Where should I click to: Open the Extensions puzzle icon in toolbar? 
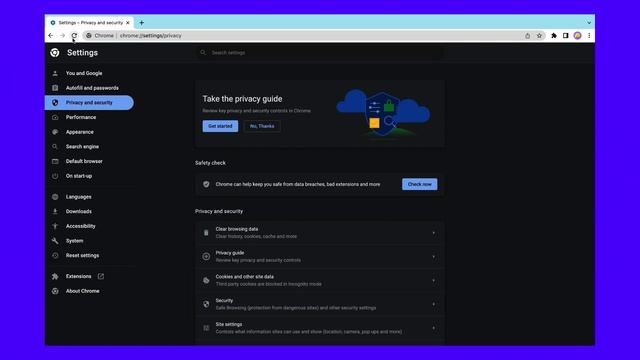554,36
